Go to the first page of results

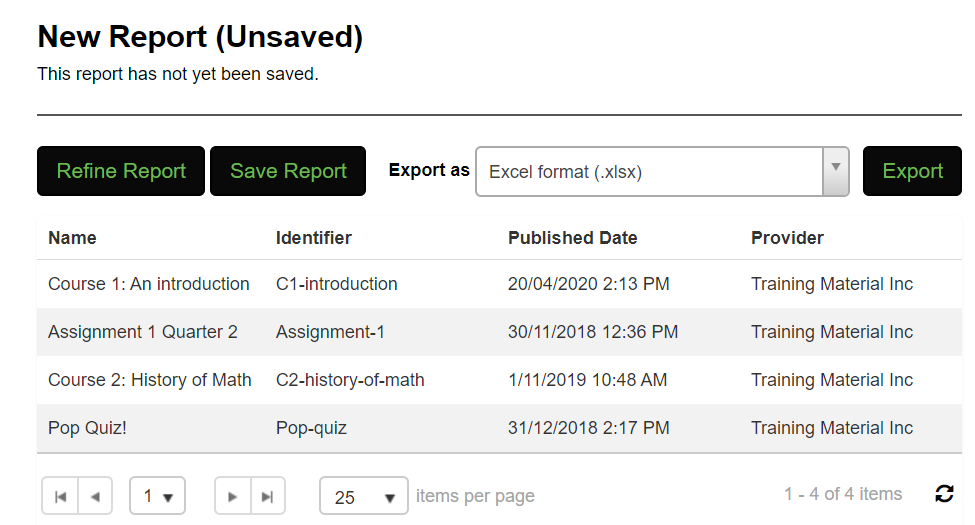pyautogui.click(x=60, y=496)
